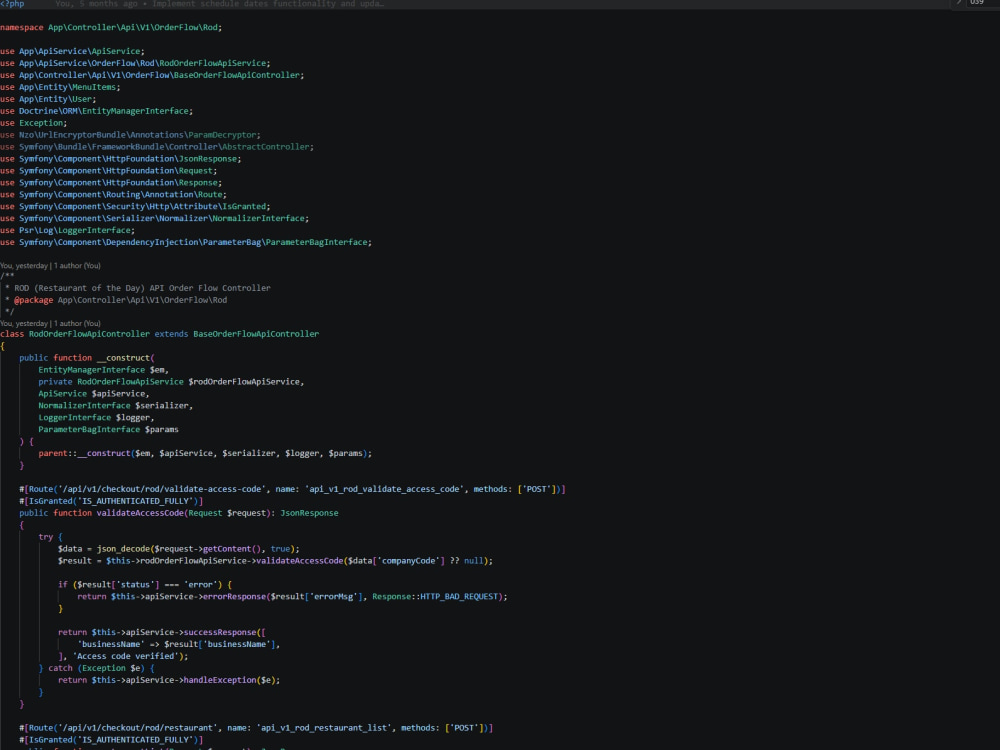
Task: Click the 'use App\ApiService\ApiService;' import line
Action: tap(72, 51)
